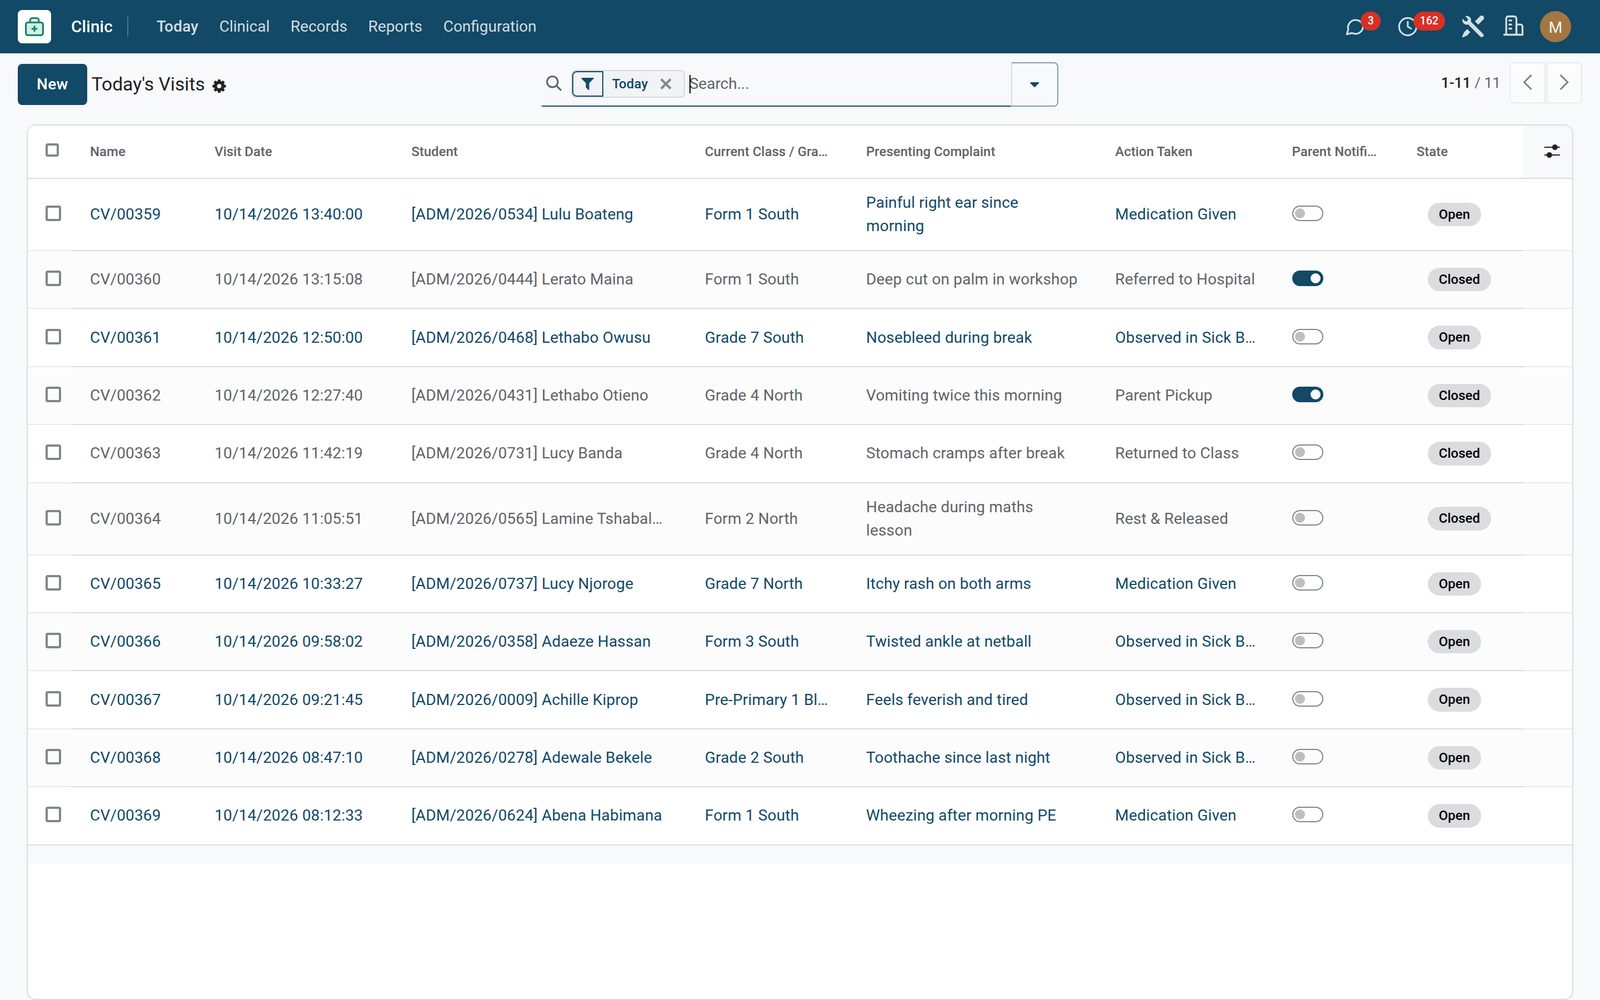Open the company switcher building icon

pyautogui.click(x=1514, y=27)
